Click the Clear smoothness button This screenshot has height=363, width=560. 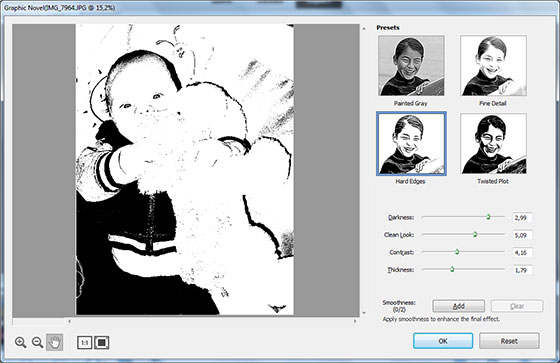(x=517, y=306)
